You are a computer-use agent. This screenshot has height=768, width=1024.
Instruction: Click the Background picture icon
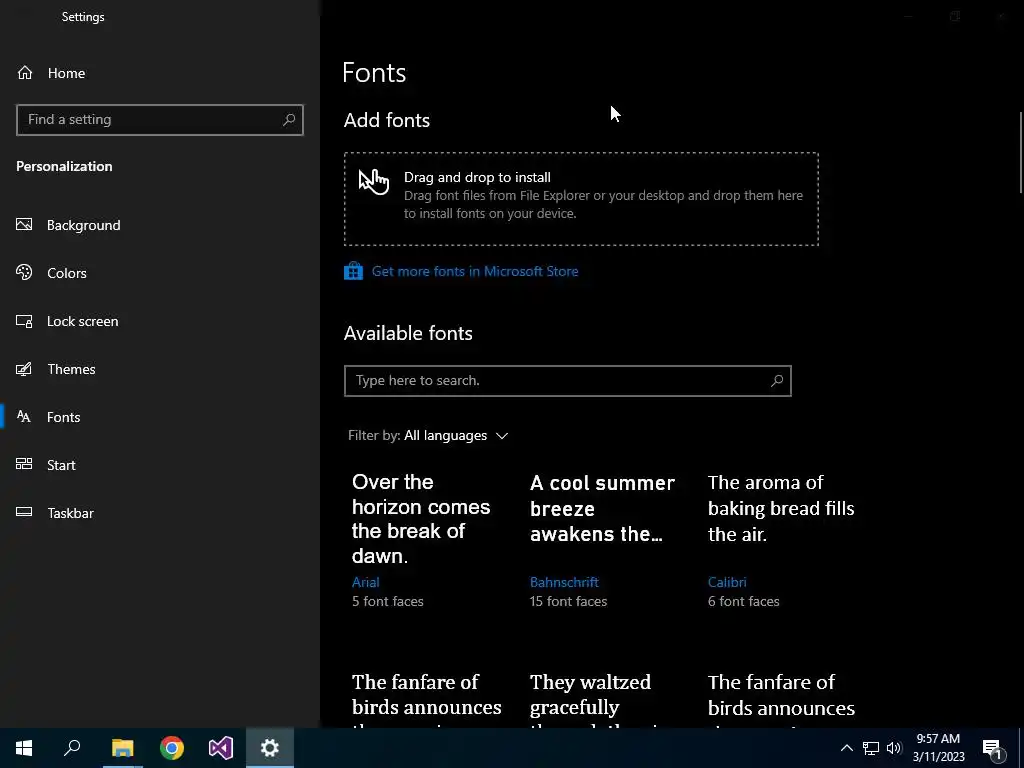pos(24,225)
